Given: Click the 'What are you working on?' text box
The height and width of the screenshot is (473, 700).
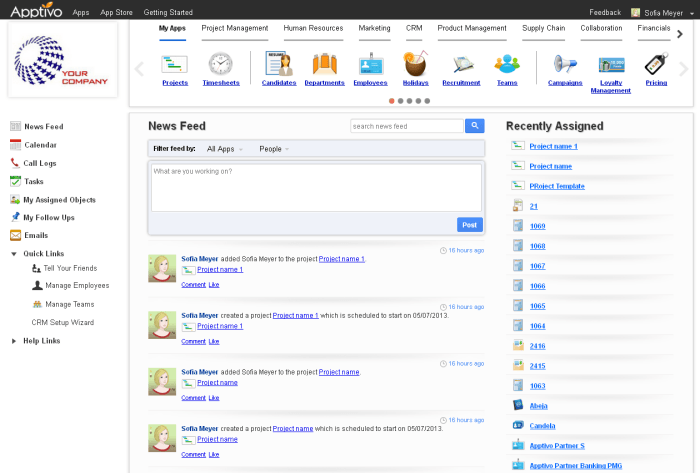Looking at the screenshot, I should point(316,187).
